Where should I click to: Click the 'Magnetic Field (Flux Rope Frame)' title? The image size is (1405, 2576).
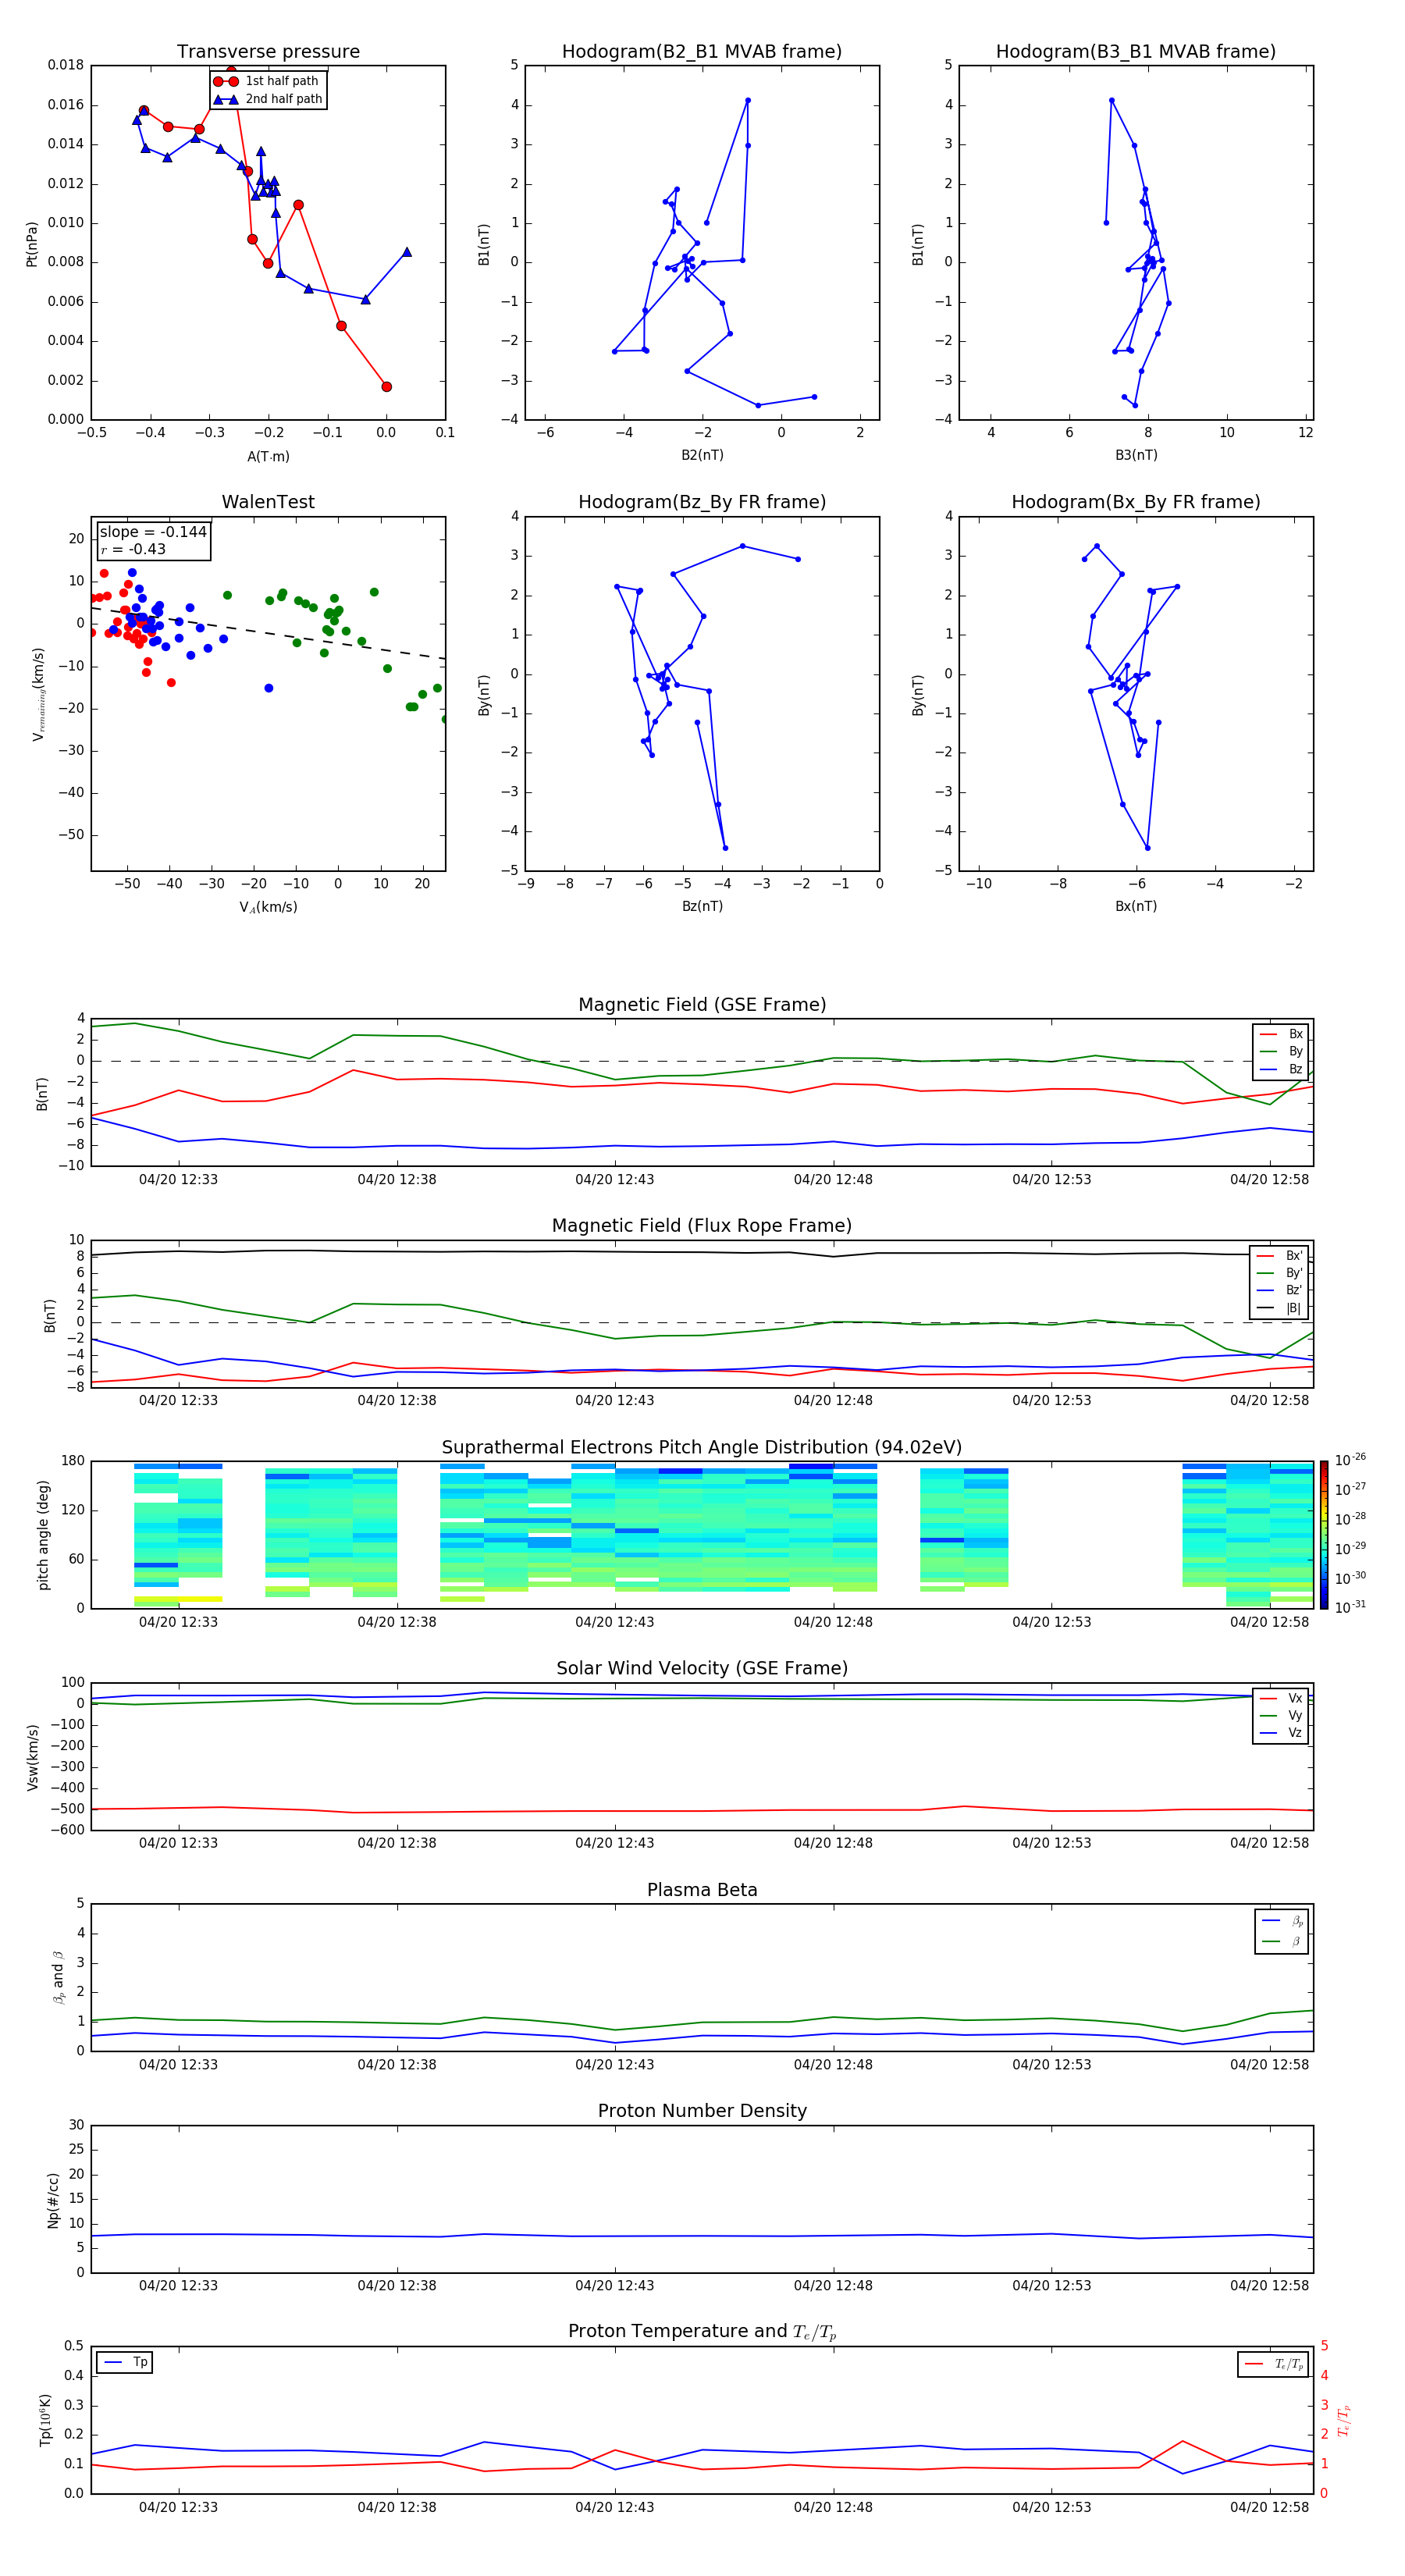[702, 1226]
